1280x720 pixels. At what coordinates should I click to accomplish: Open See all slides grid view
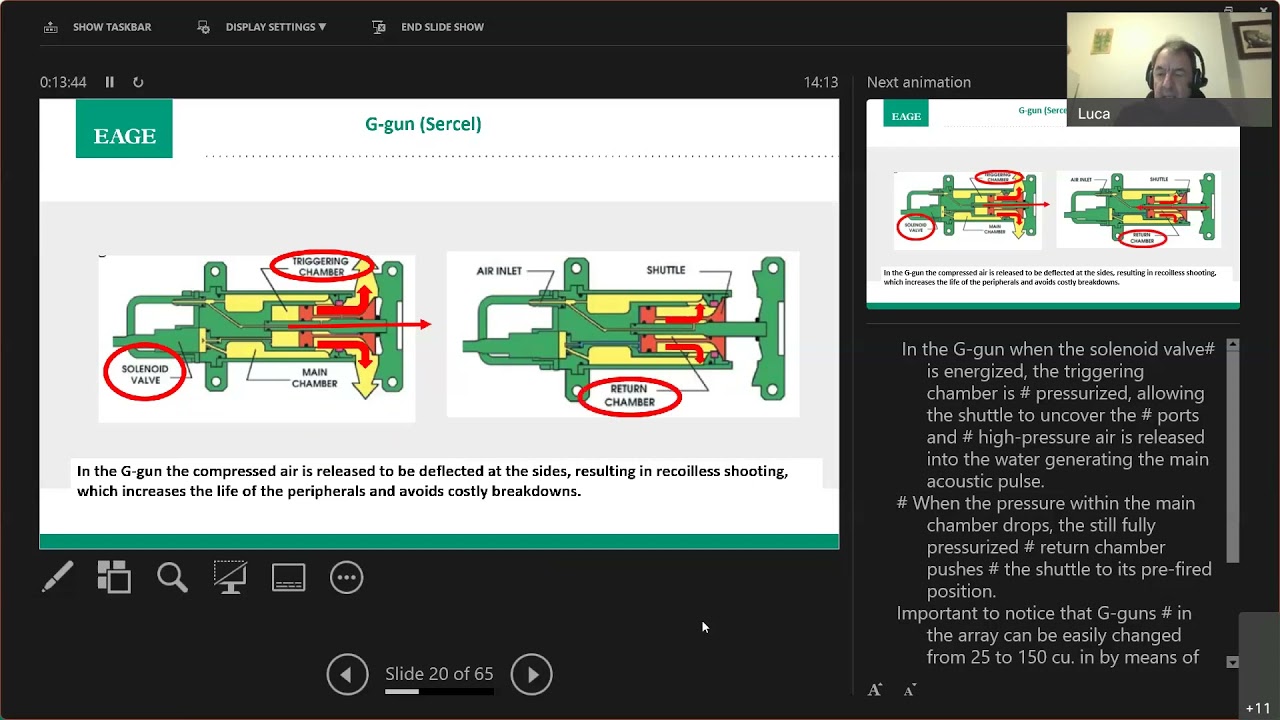point(114,577)
